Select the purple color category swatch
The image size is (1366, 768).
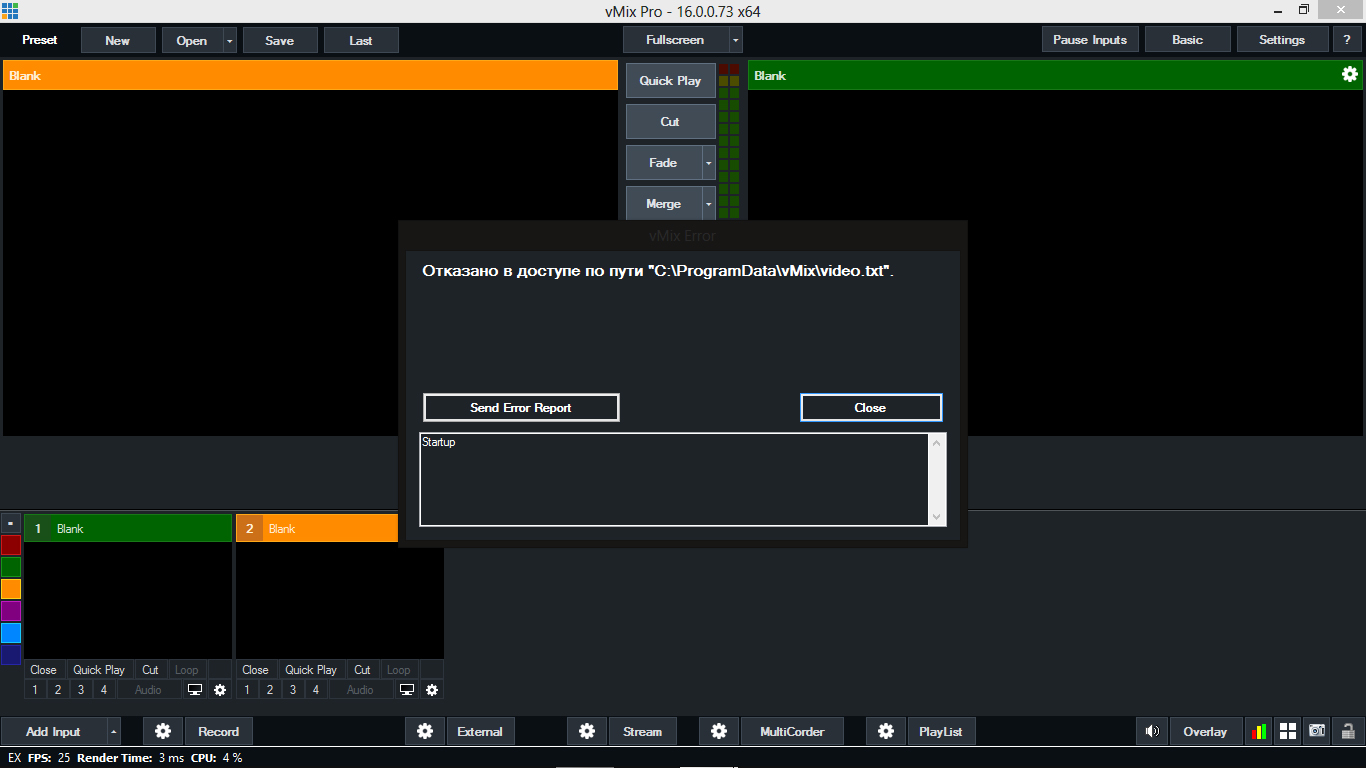(x=11, y=611)
